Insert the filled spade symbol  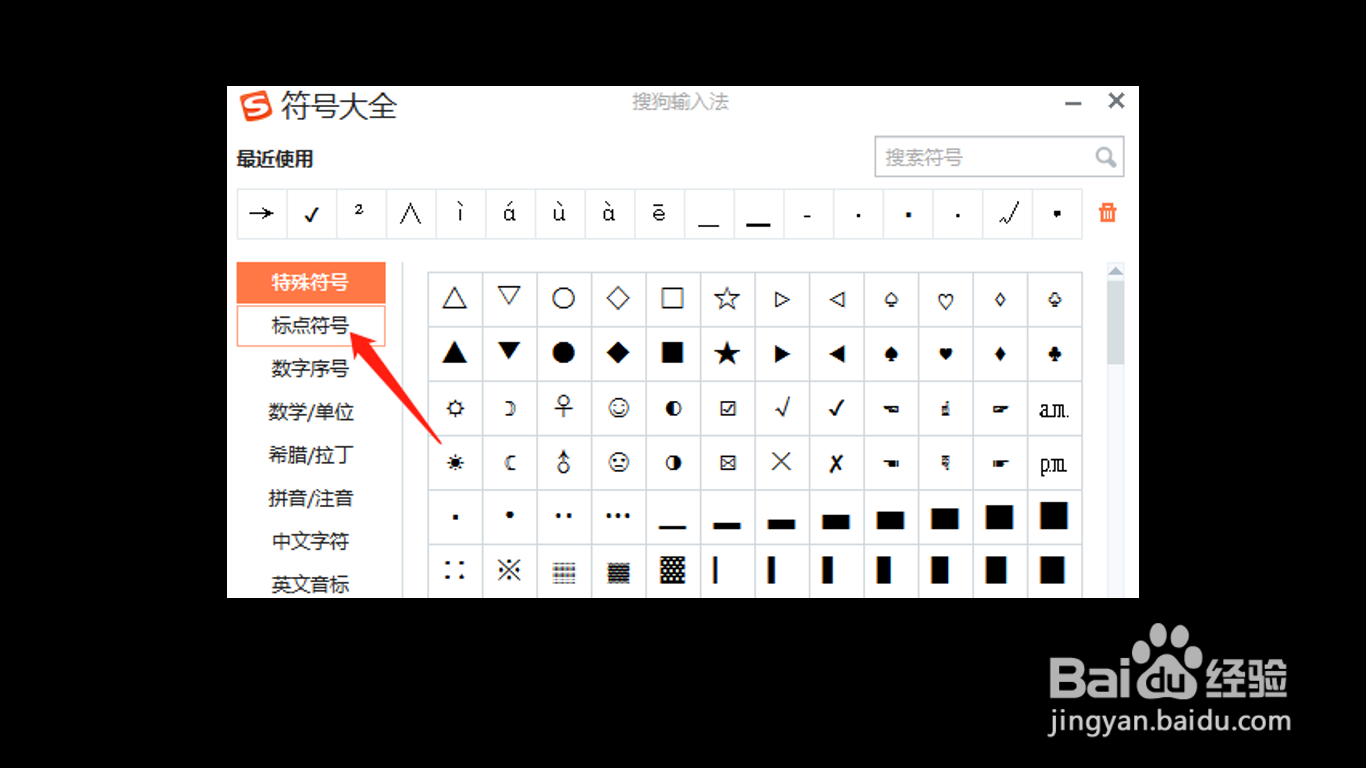pos(890,353)
